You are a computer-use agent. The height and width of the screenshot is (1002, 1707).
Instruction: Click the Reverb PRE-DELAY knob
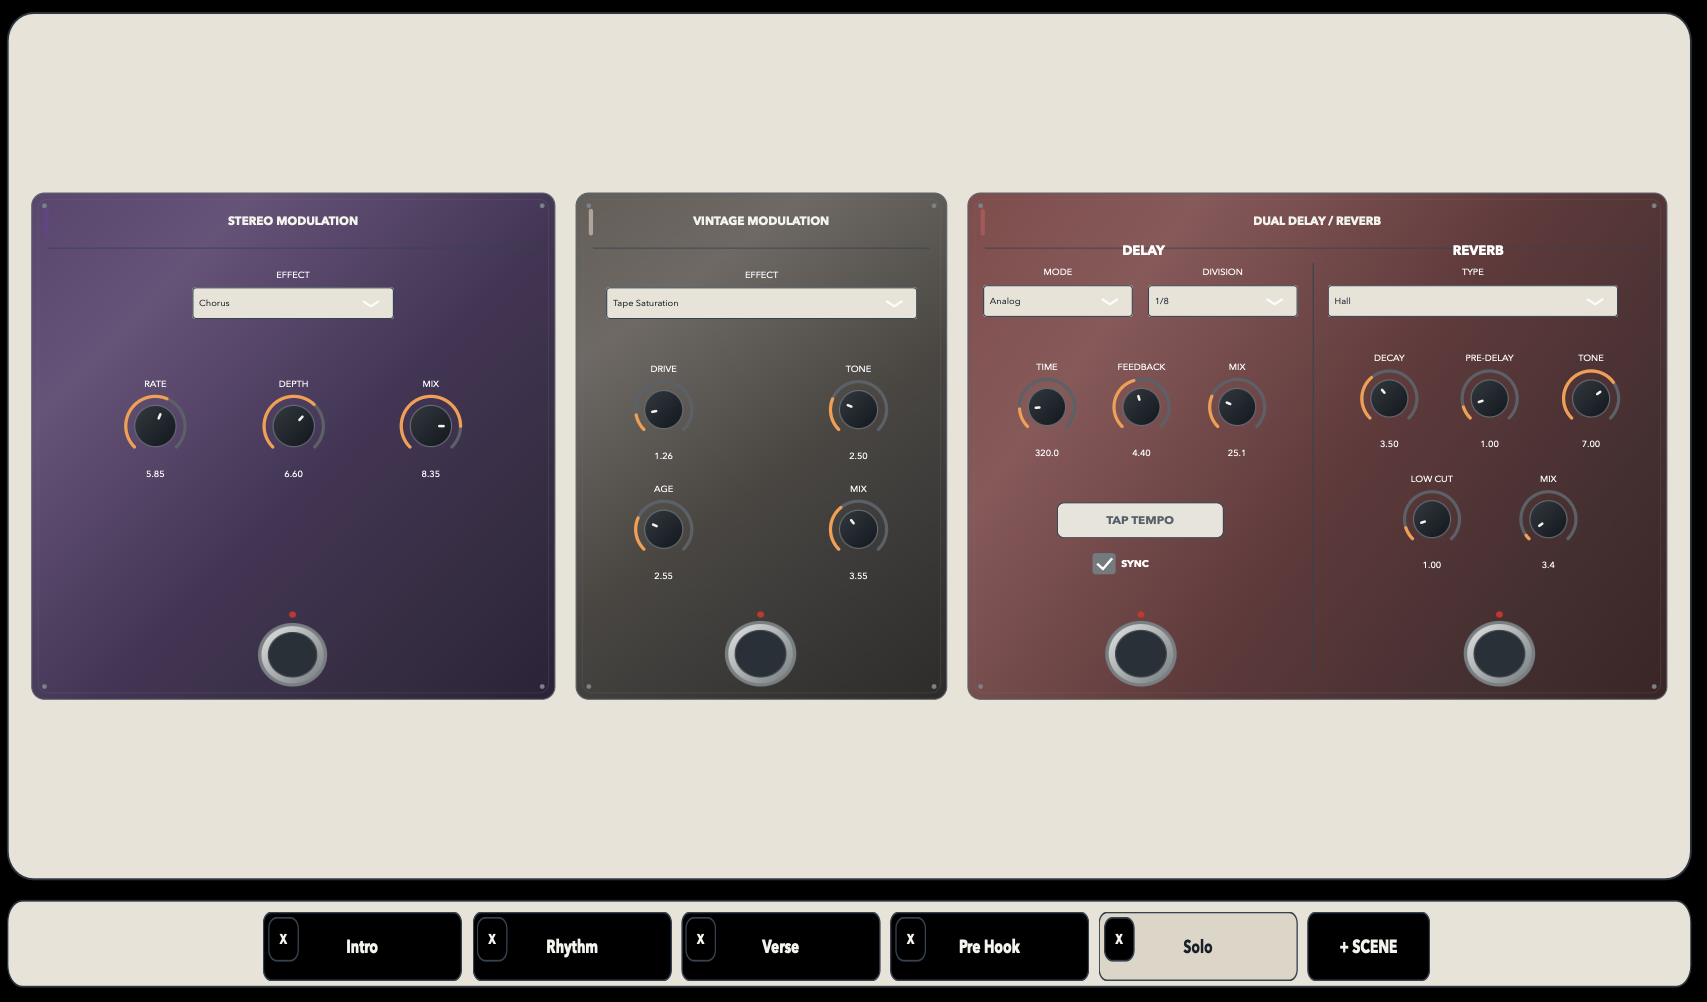[1489, 399]
